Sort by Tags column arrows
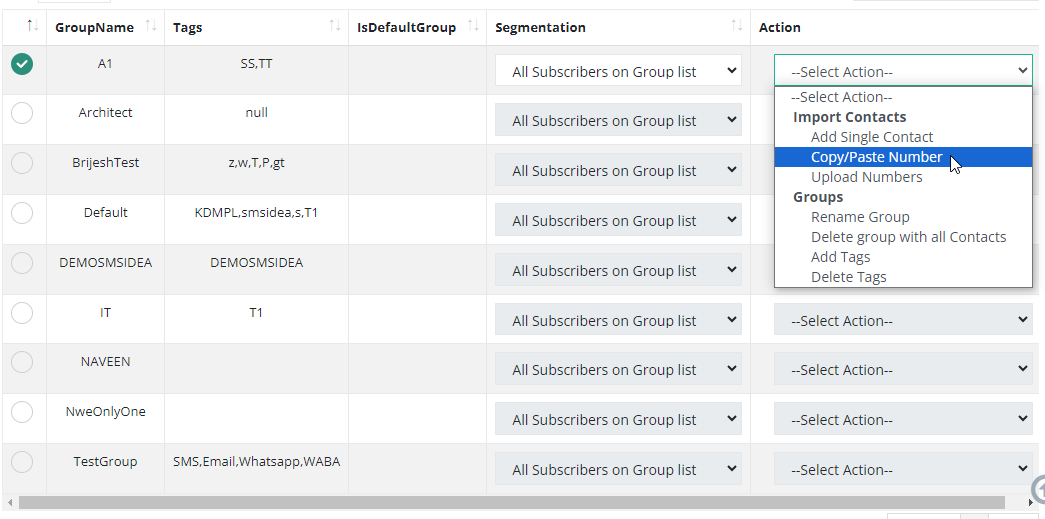 335,26
